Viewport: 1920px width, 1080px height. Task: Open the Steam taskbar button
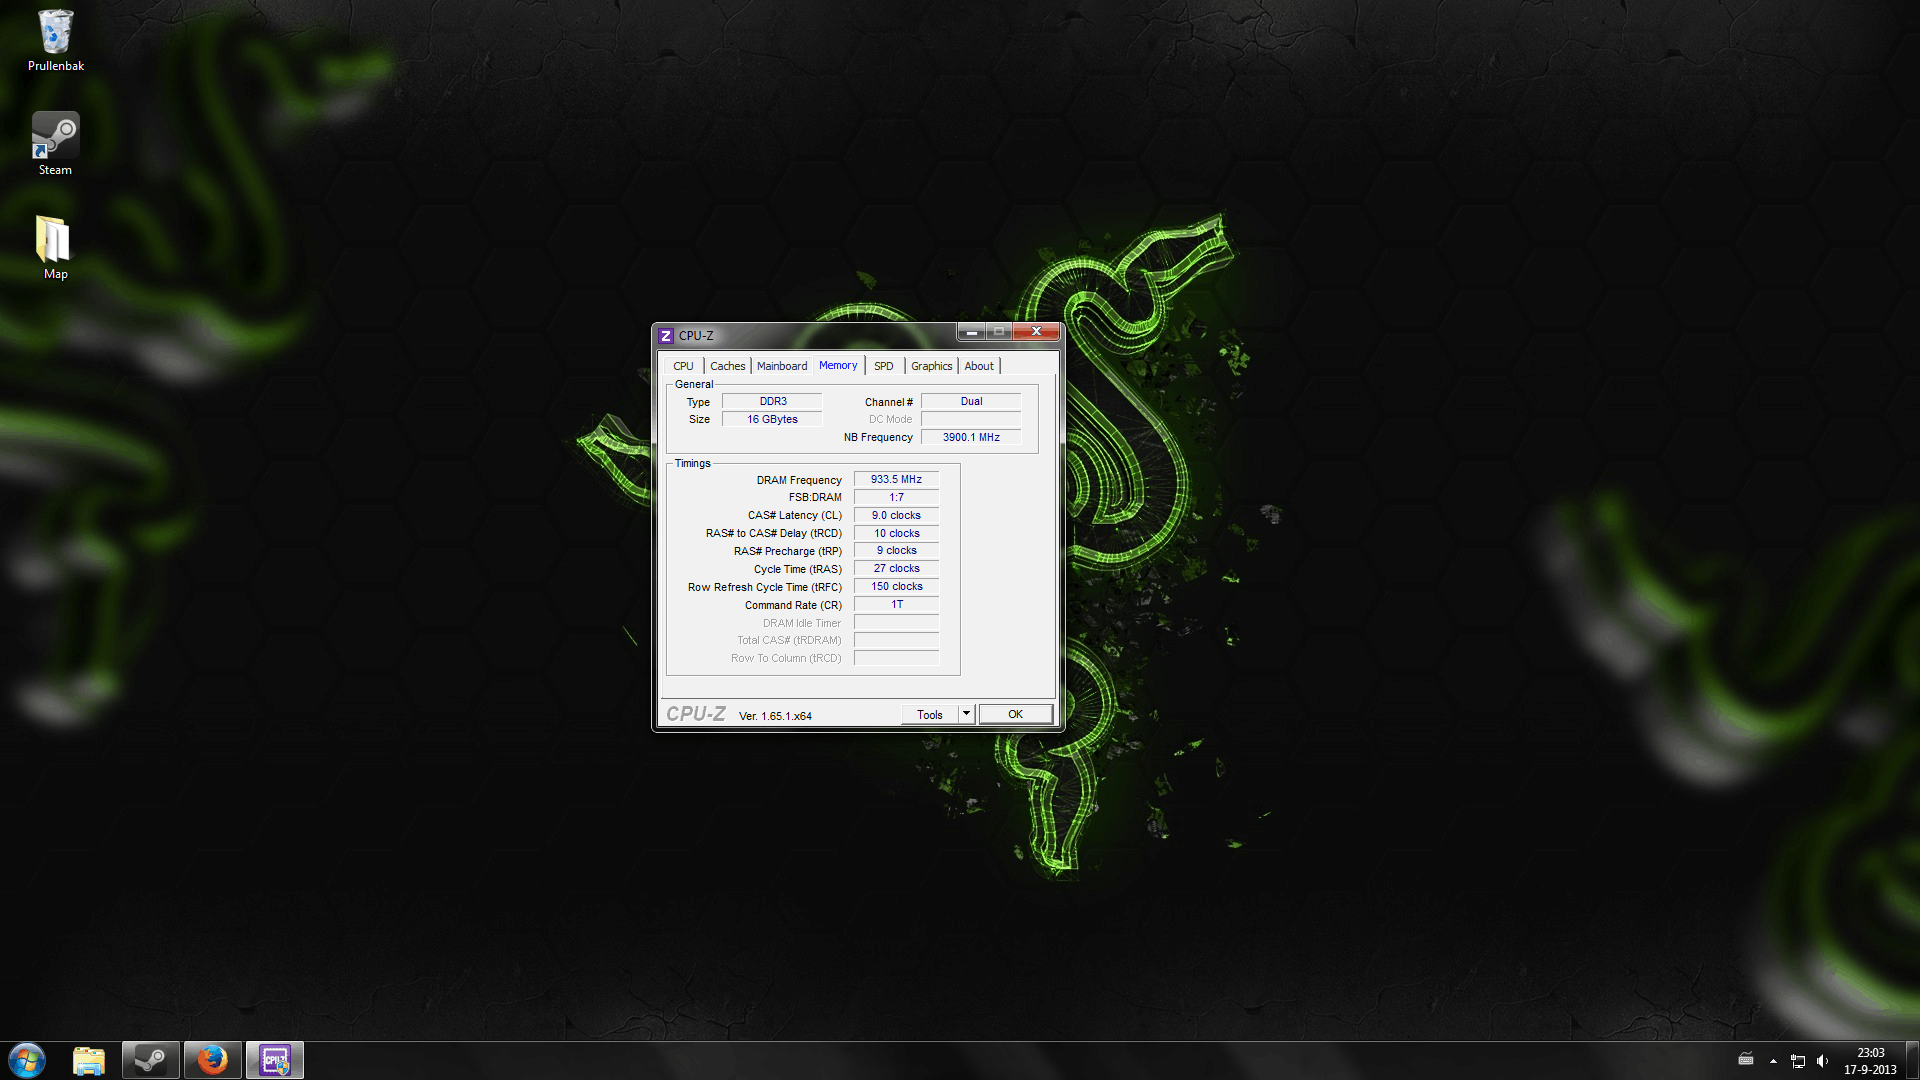[x=151, y=1060]
